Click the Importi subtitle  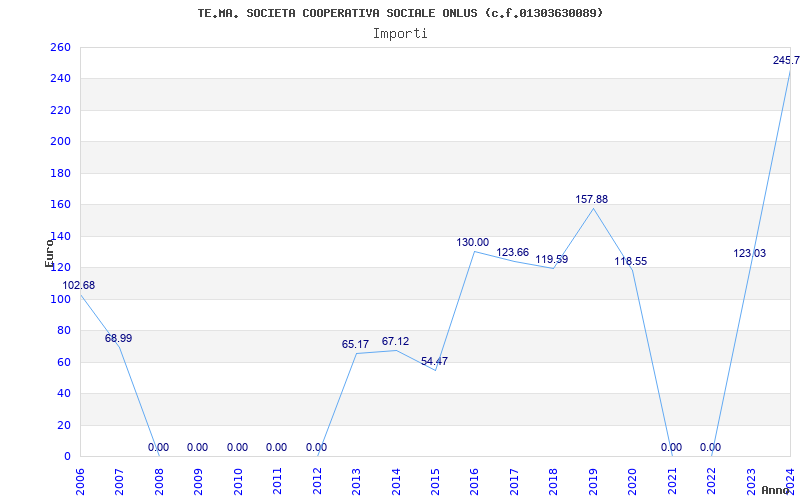400,33
